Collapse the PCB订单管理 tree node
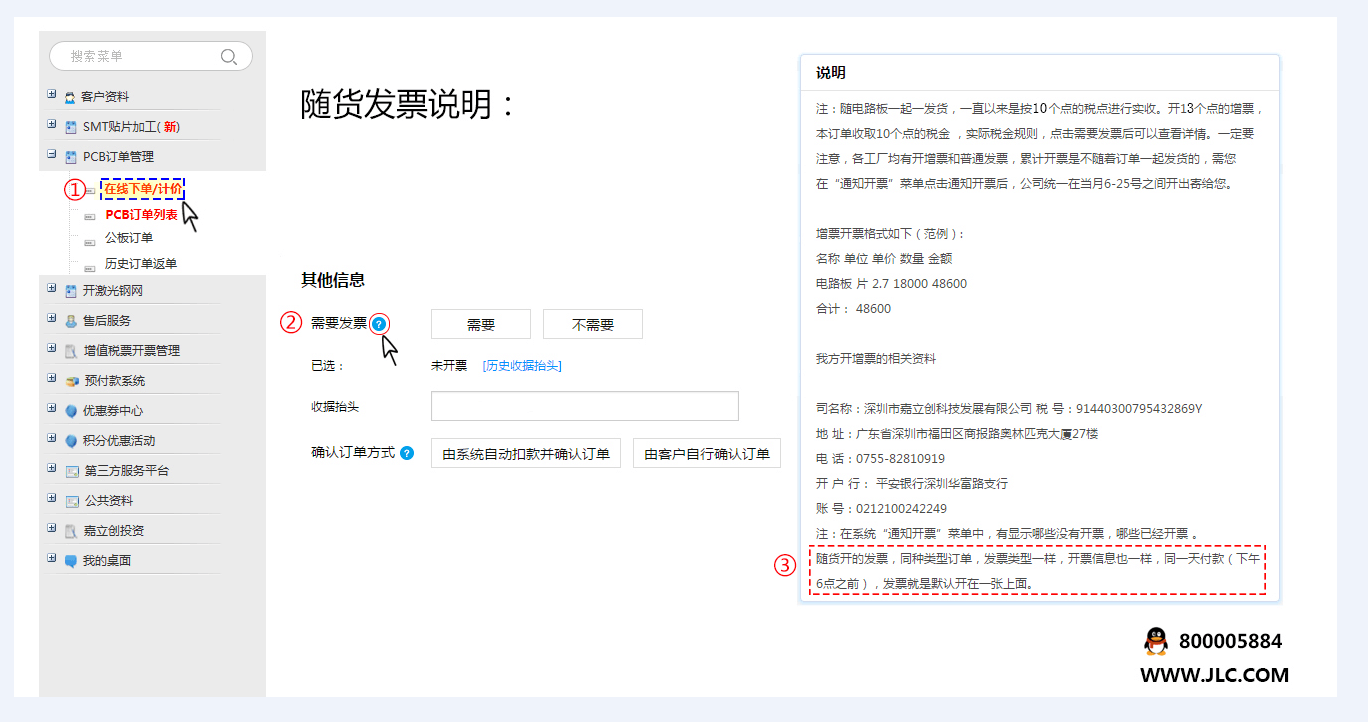 [51, 155]
